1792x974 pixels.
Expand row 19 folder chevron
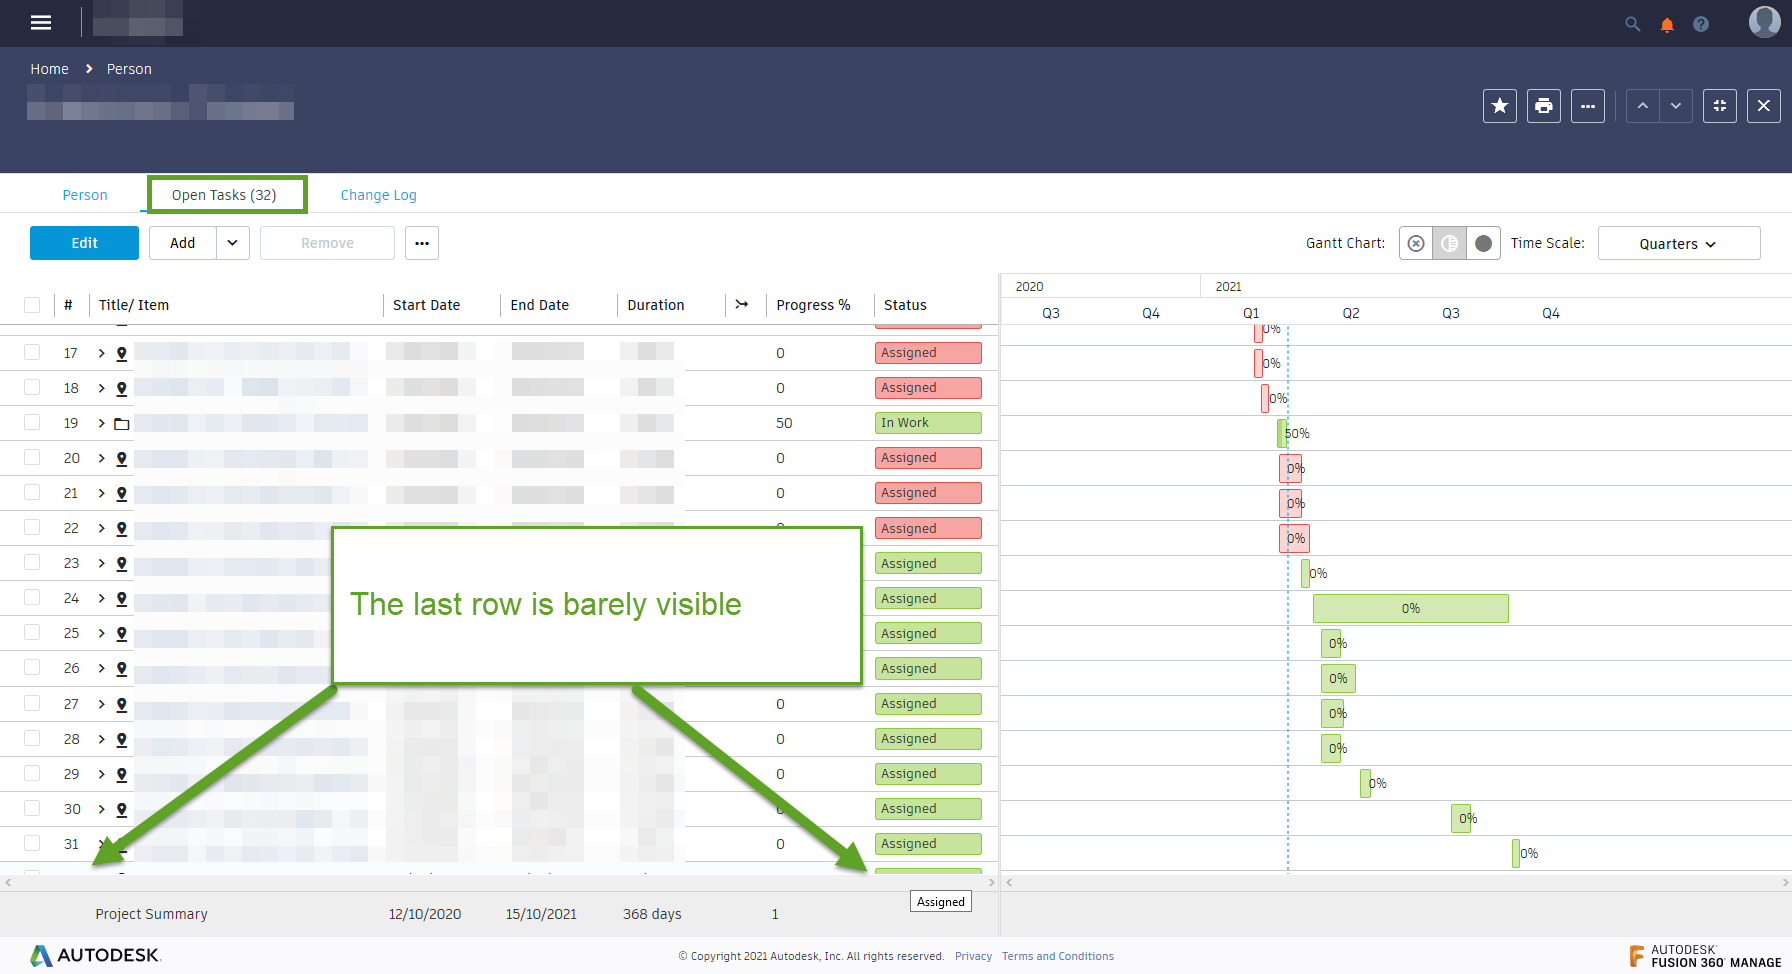(101, 423)
